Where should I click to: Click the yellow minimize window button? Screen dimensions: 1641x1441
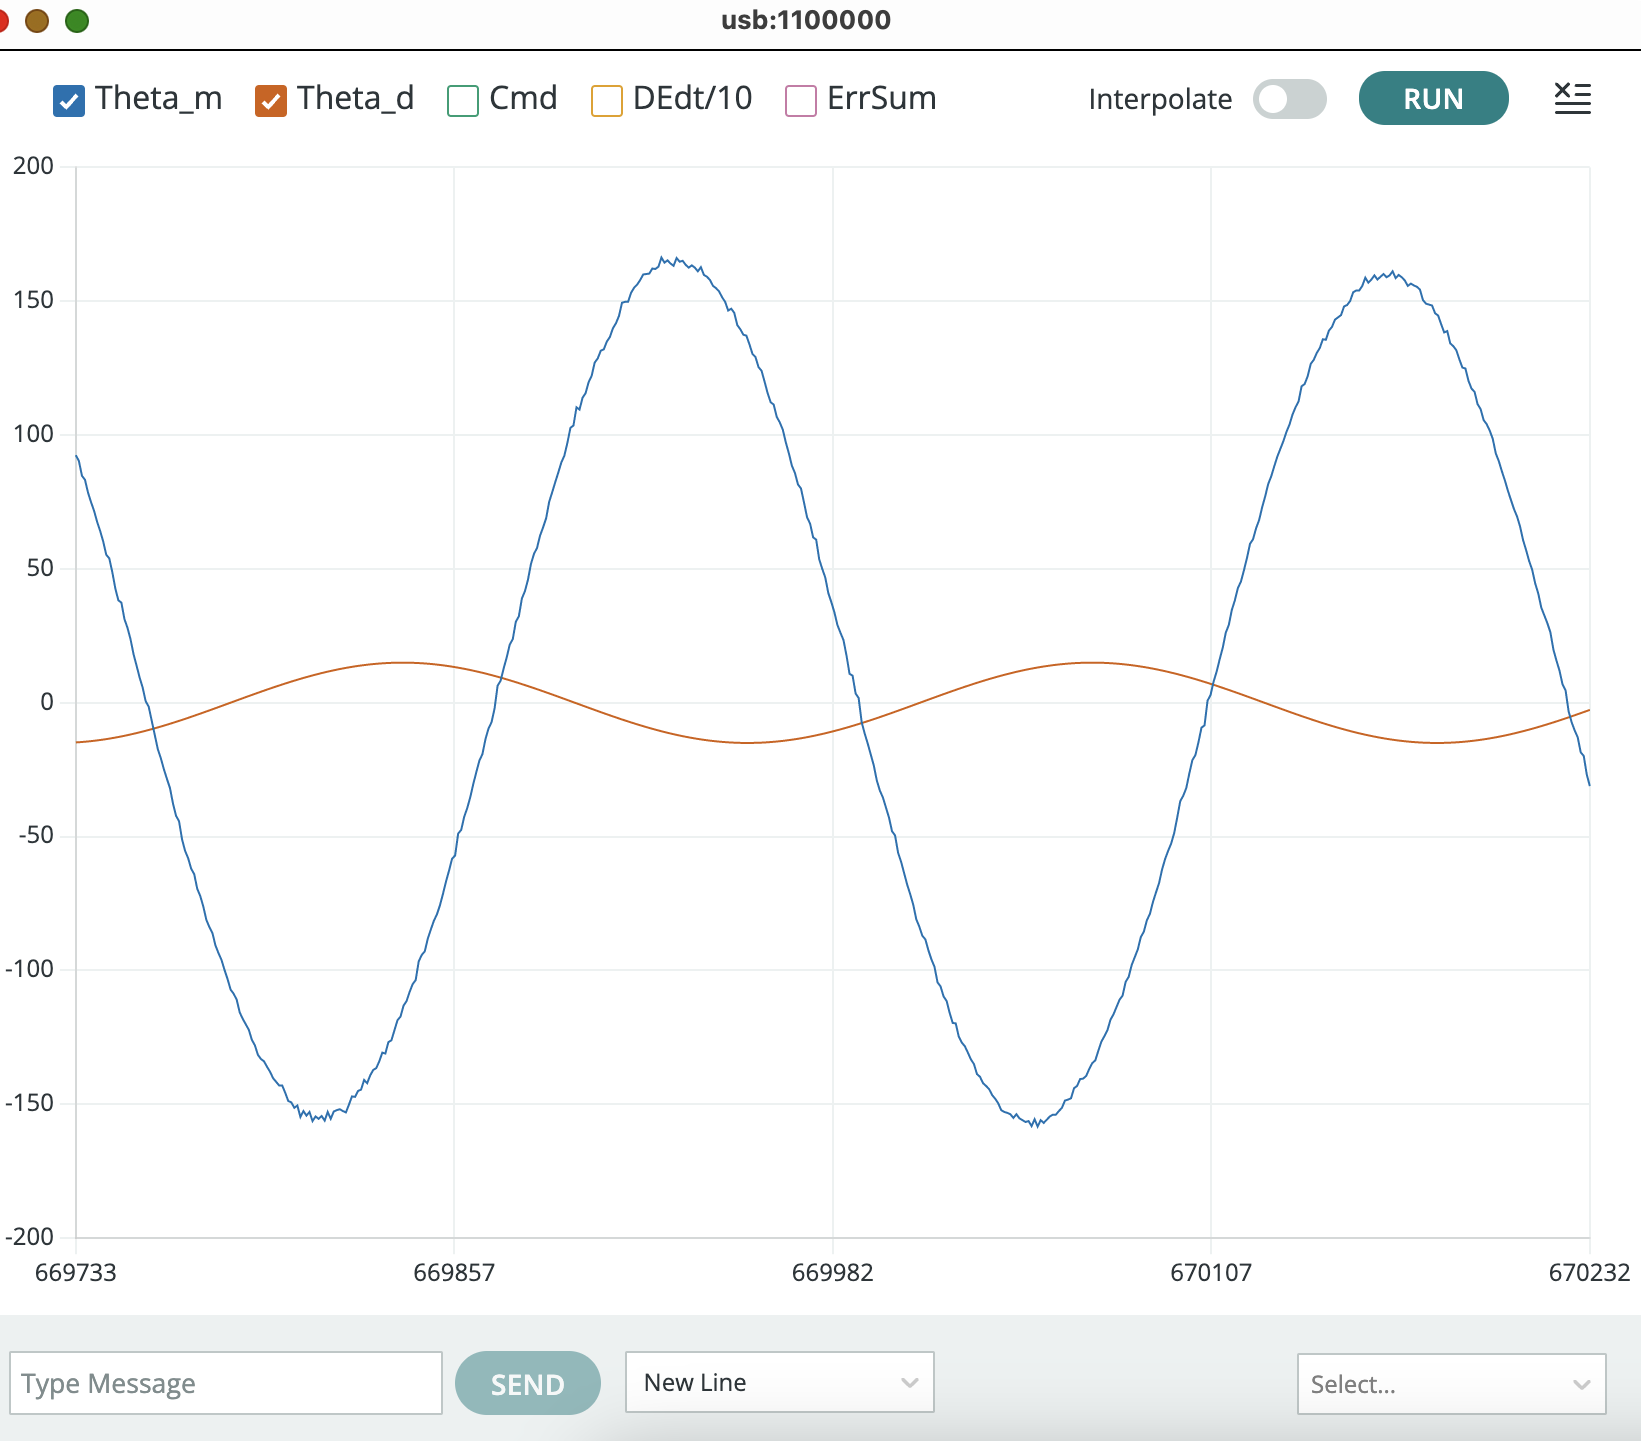point(37,20)
